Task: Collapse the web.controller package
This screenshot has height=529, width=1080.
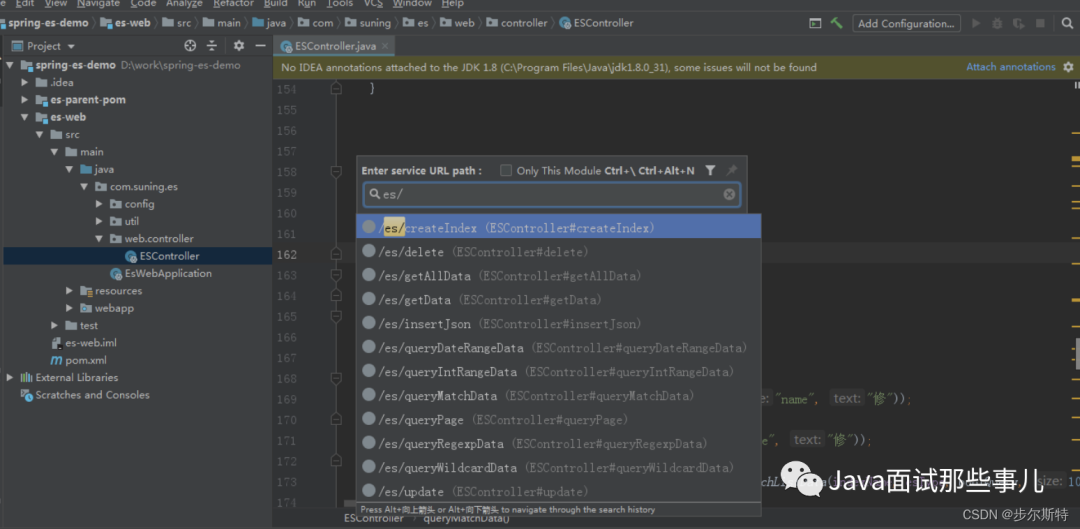Action: 100,239
